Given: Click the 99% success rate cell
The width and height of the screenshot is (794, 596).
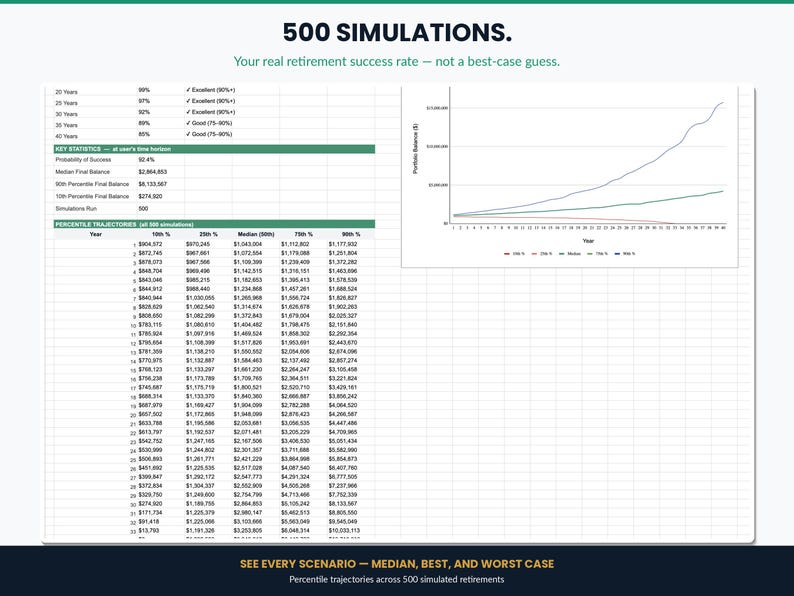Looking at the screenshot, I should tap(144, 90).
